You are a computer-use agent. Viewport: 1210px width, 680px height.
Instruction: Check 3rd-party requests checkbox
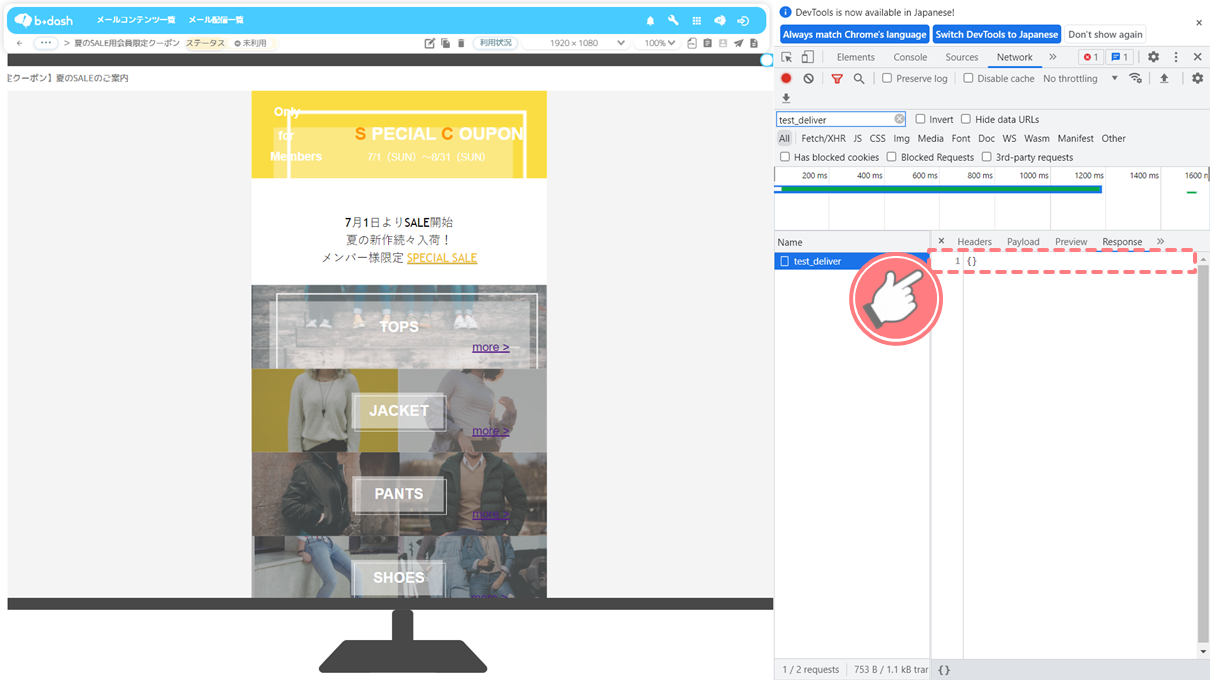[986, 157]
